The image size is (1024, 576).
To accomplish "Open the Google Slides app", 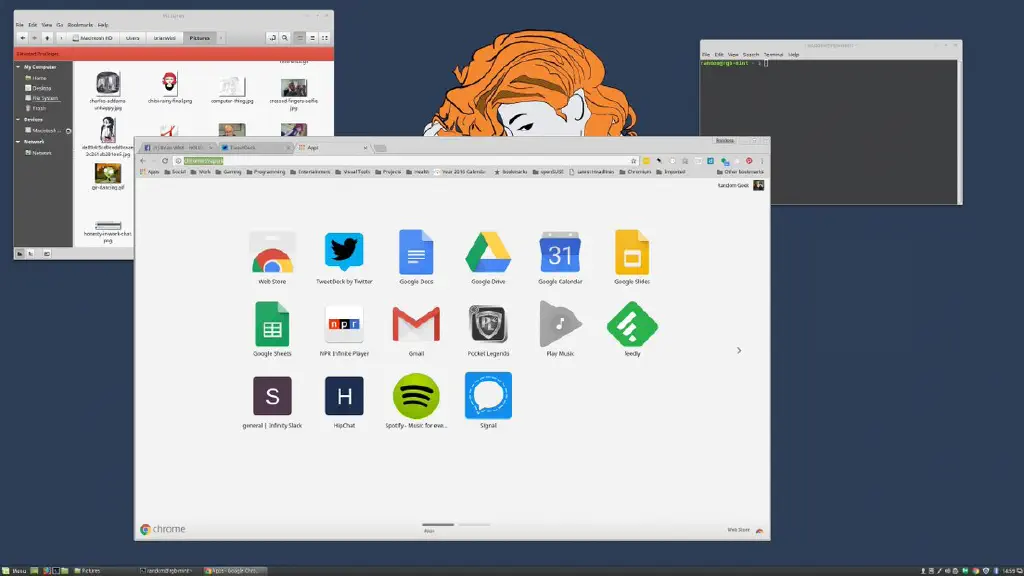I will tap(632, 257).
